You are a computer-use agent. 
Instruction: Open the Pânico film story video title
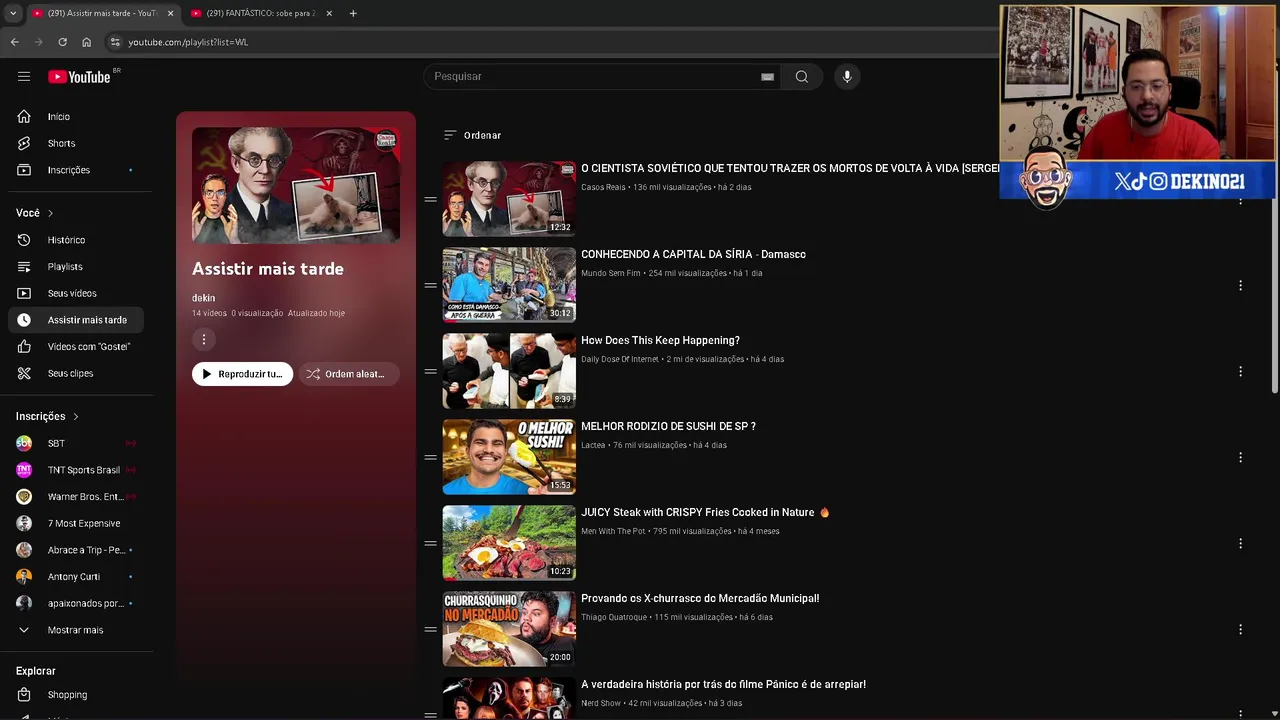click(723, 684)
